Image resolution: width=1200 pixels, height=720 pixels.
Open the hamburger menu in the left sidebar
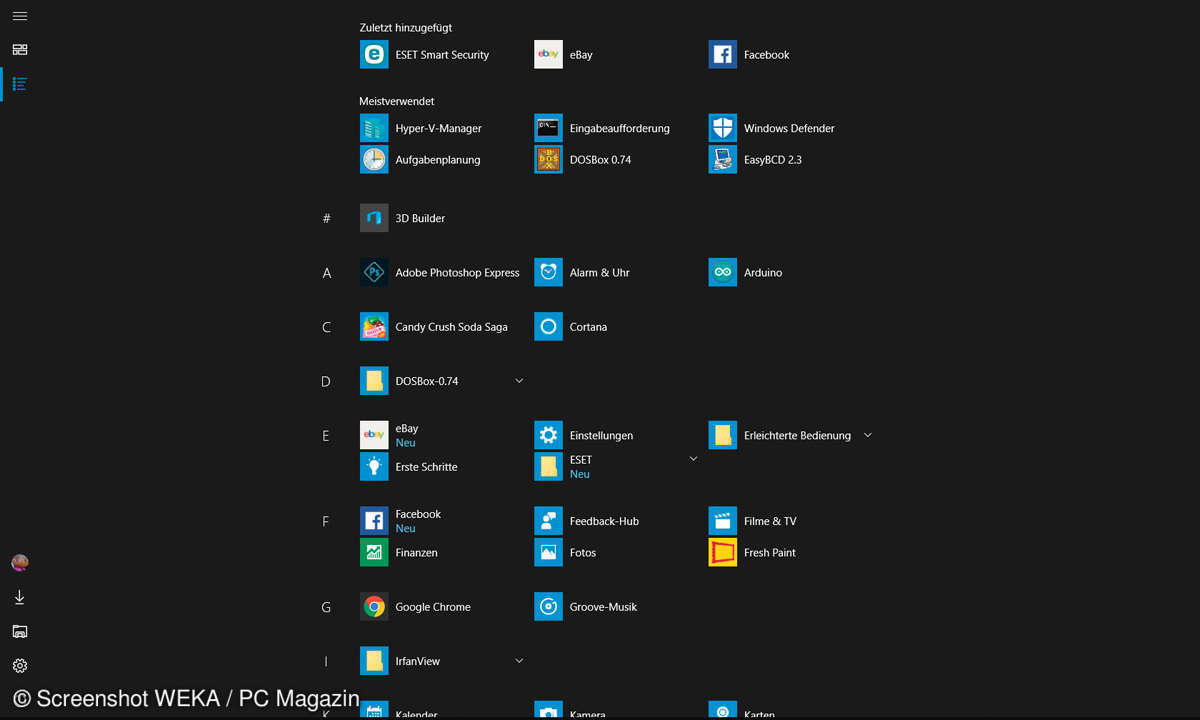20,16
